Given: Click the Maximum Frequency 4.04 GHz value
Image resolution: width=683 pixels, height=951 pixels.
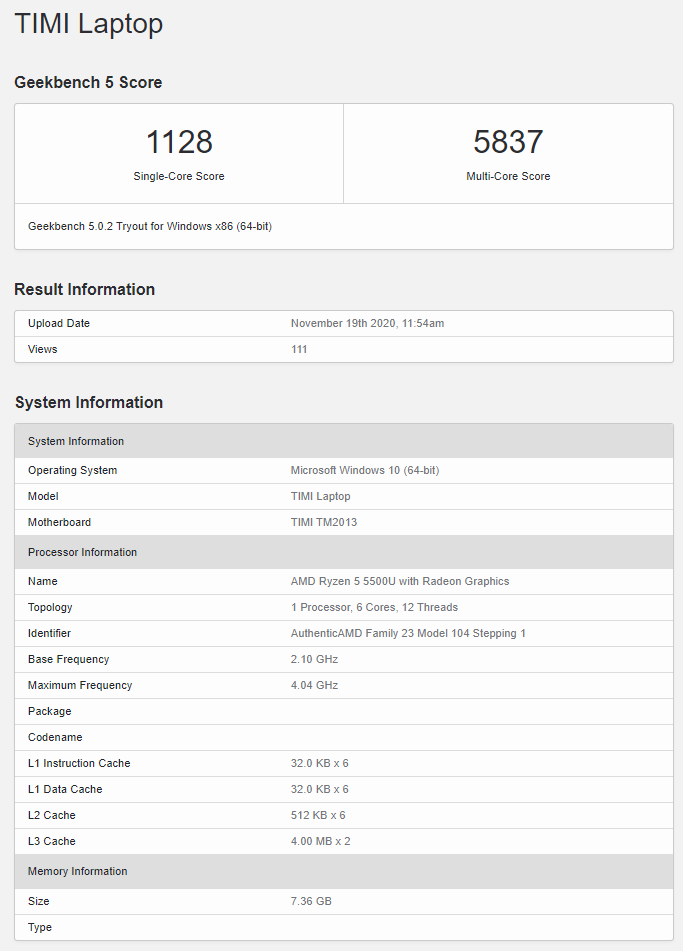Looking at the screenshot, I should 314,685.
